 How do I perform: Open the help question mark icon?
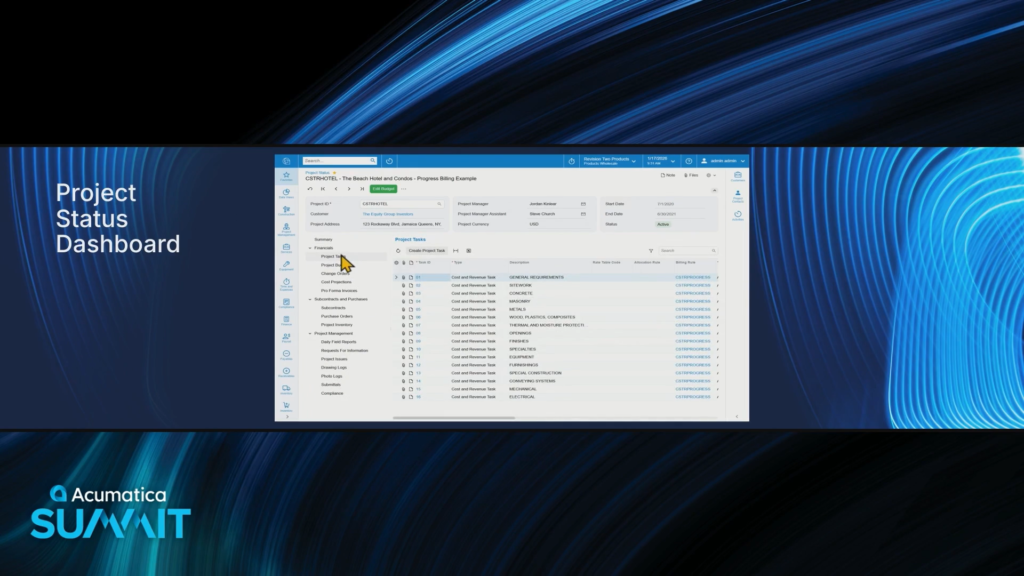[x=688, y=161]
